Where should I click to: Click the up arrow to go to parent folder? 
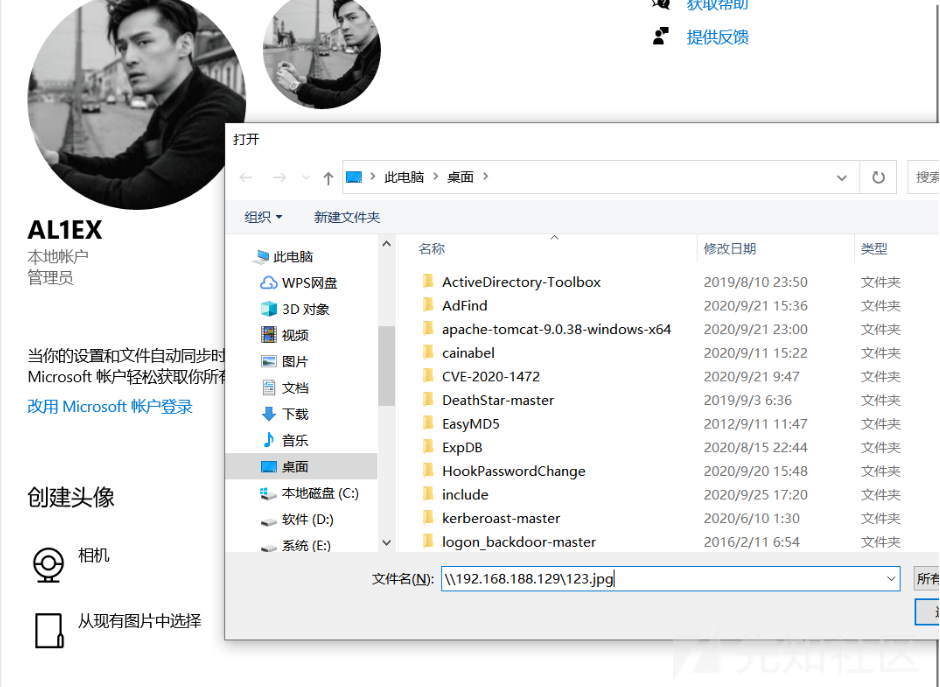pyautogui.click(x=328, y=176)
